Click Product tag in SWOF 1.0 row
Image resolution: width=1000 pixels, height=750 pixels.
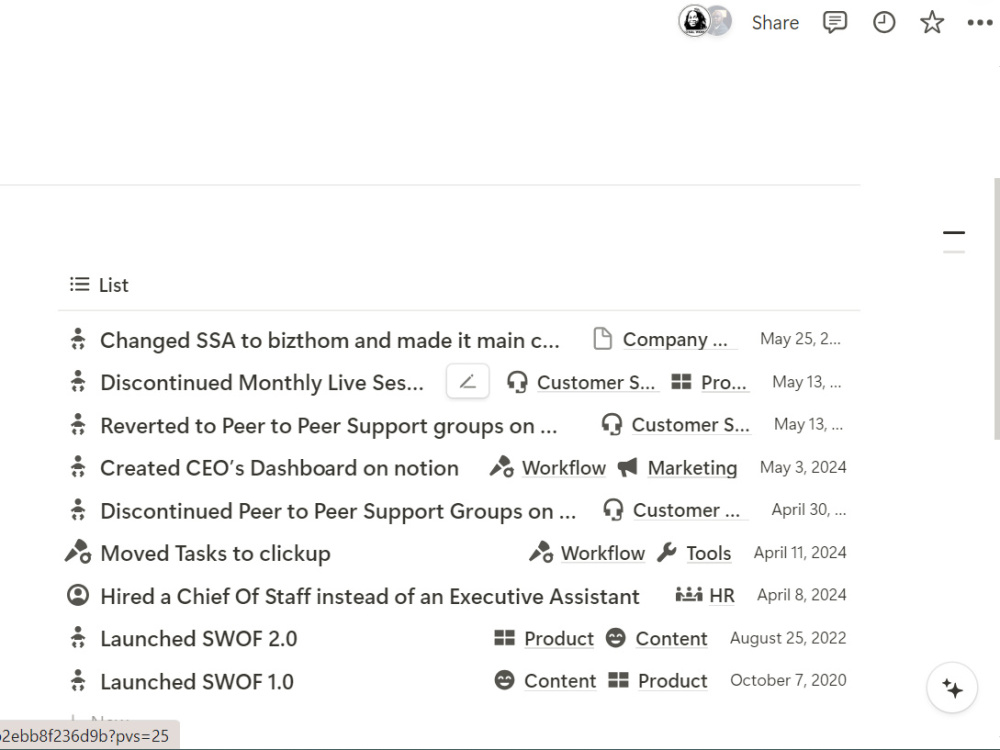673,681
